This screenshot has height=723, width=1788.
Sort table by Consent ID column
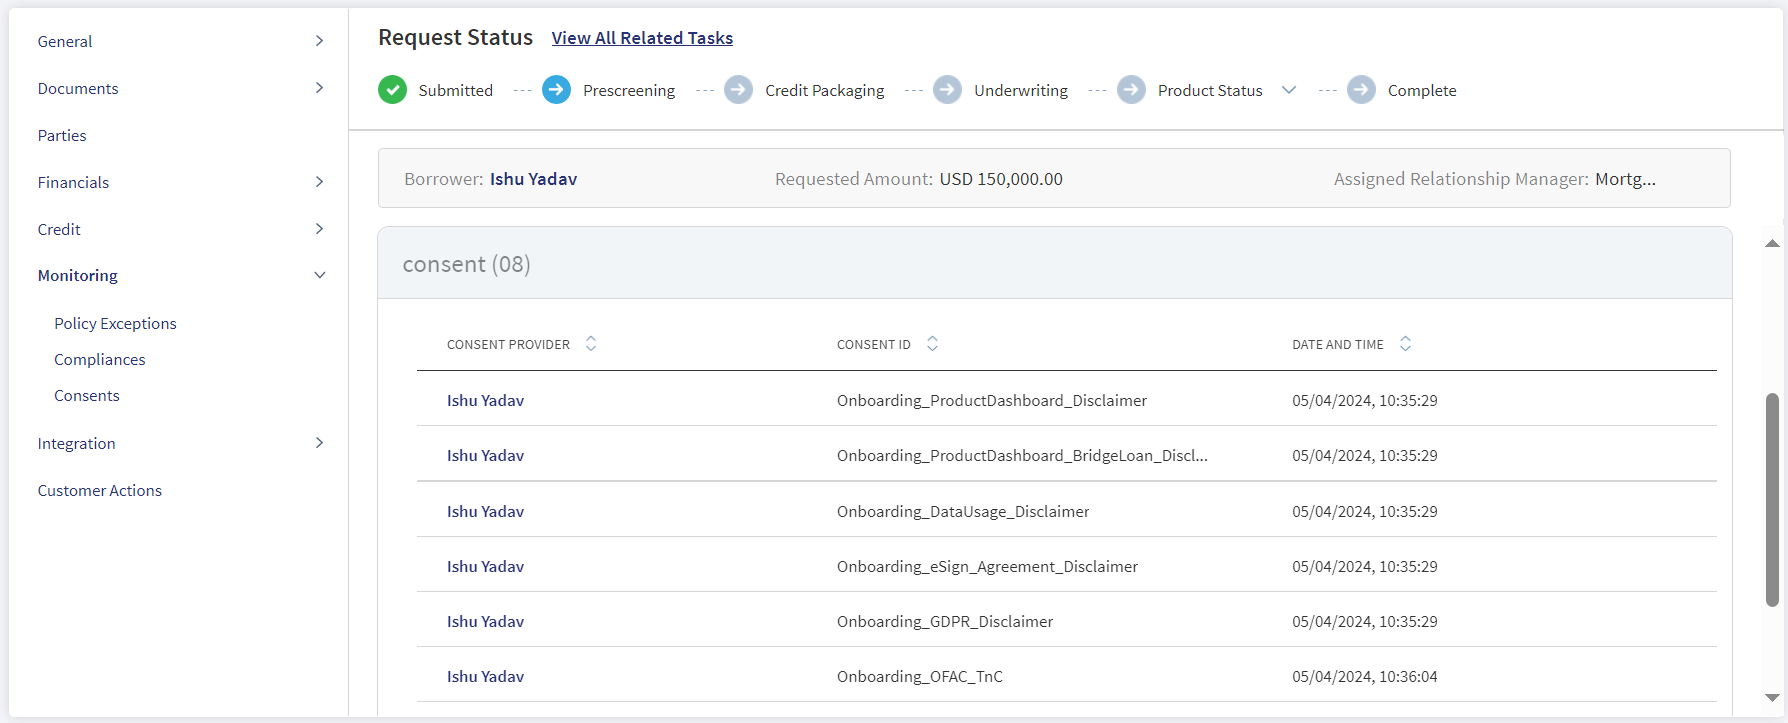(x=932, y=344)
